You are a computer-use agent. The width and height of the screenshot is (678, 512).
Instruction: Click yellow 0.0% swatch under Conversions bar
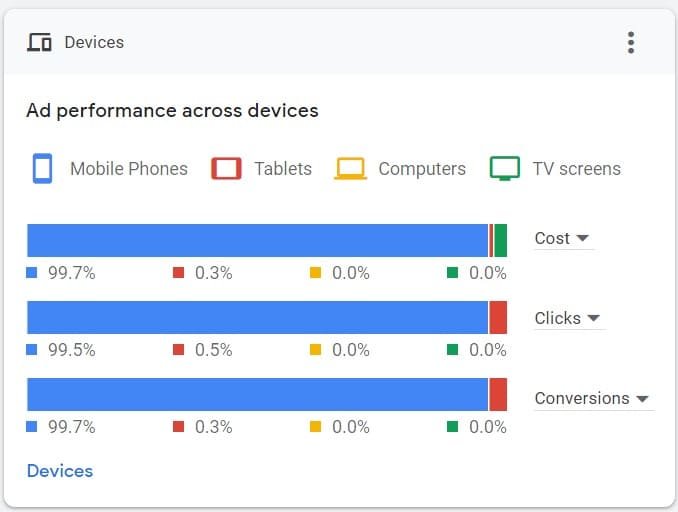316,427
